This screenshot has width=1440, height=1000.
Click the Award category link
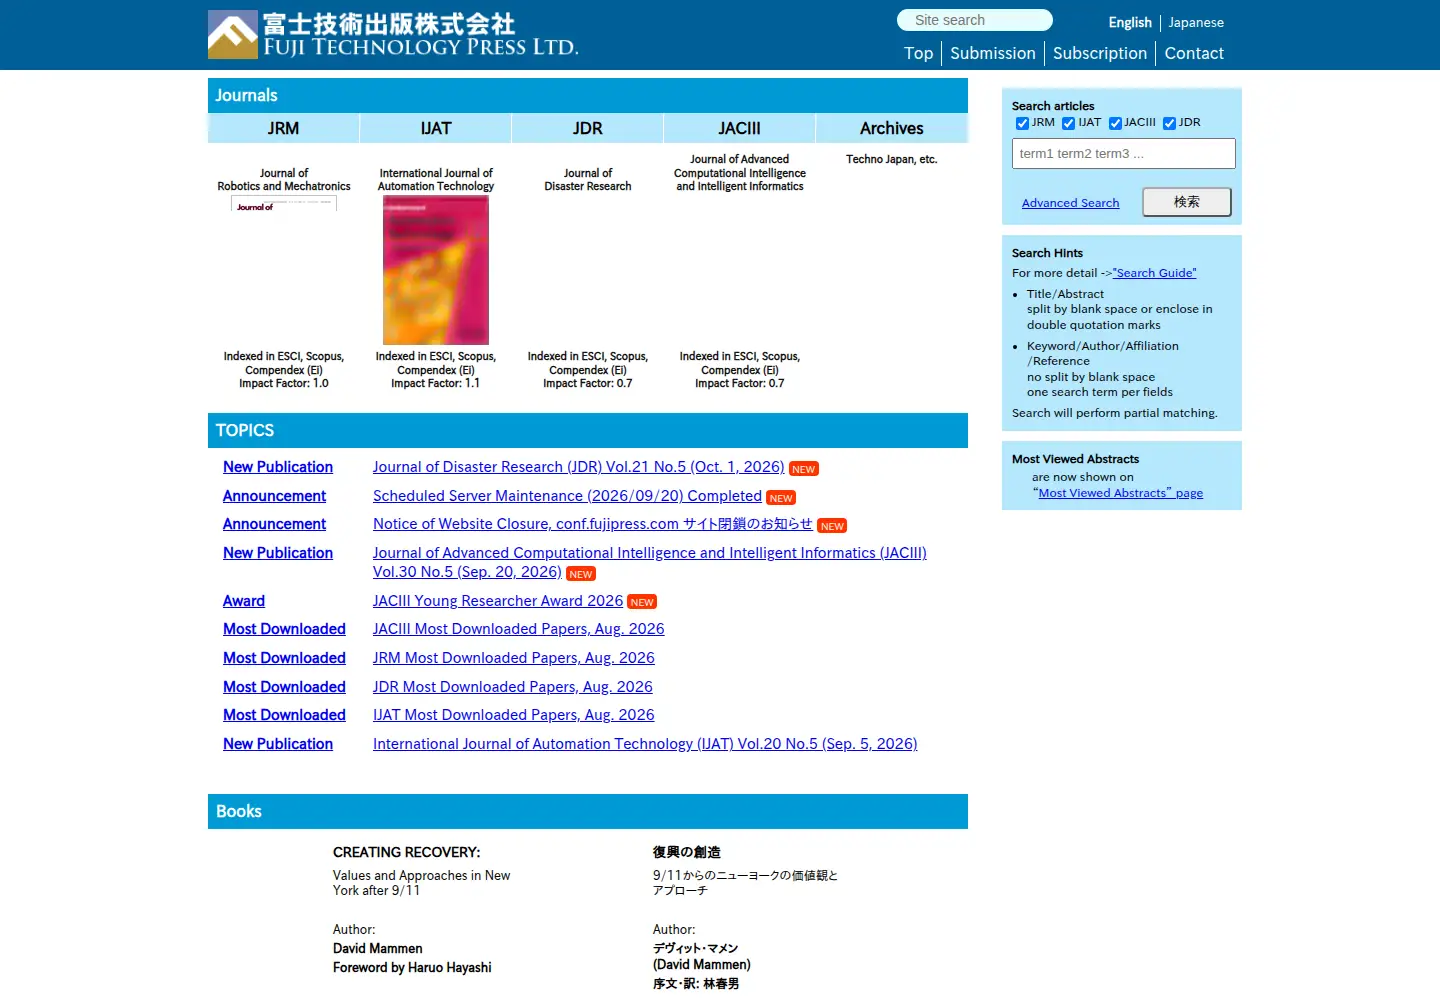pyautogui.click(x=244, y=601)
